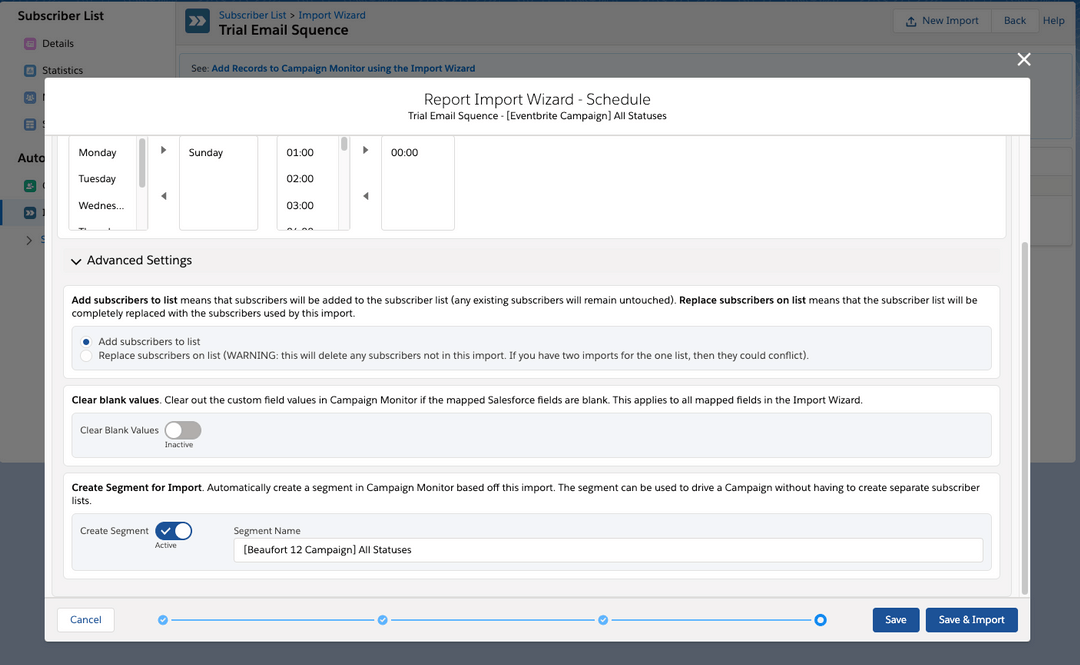The image size is (1080, 665).
Task: Select Monday in the available days list
Action: (98, 153)
